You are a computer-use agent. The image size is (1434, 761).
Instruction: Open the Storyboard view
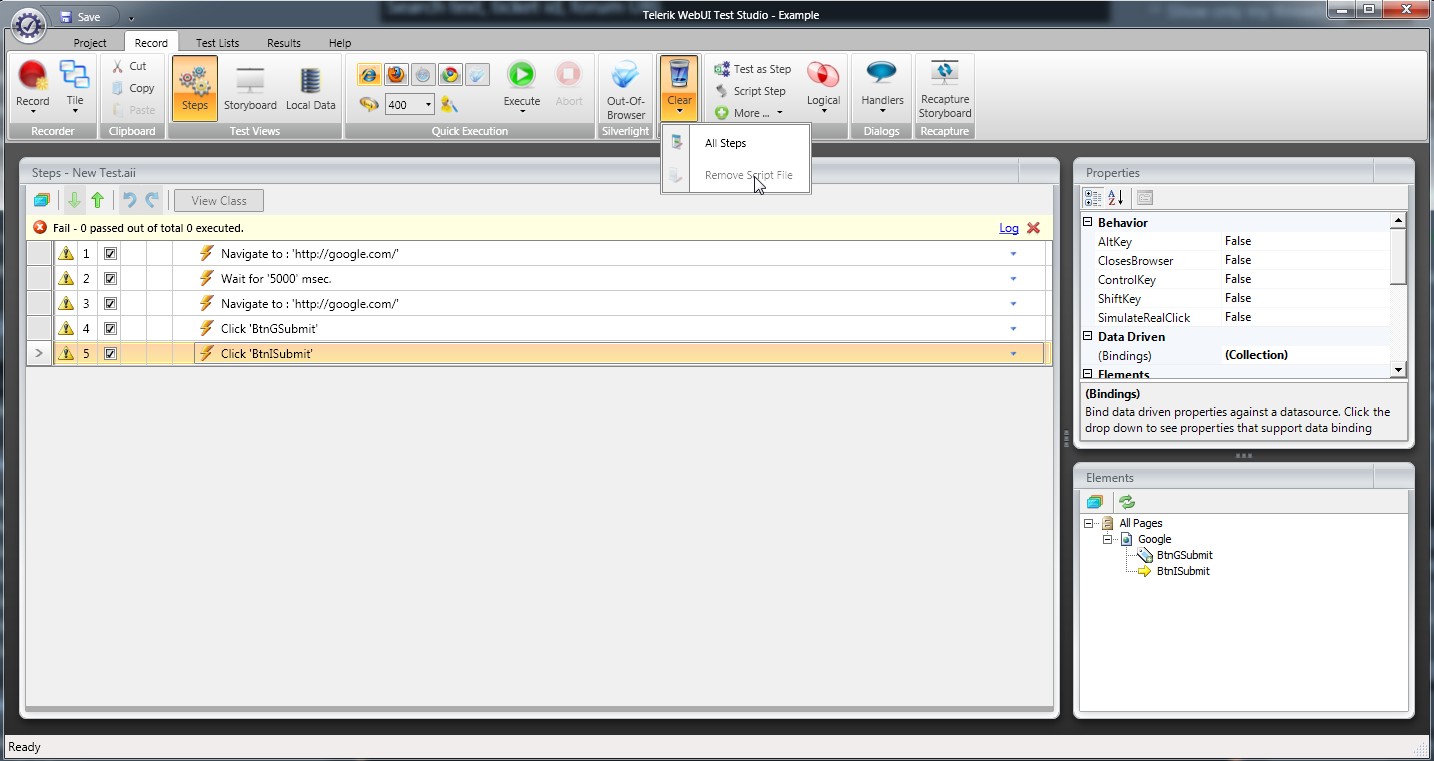pyautogui.click(x=250, y=88)
